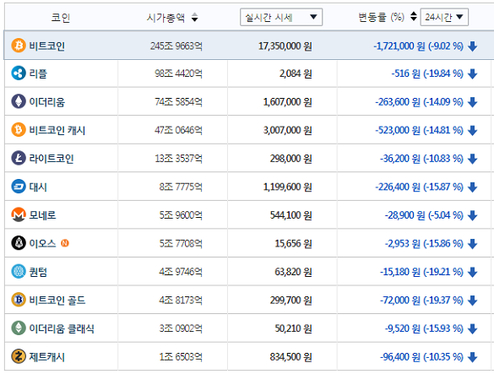
Task: Click the Monero (모네로) logo icon
Action: (19, 215)
